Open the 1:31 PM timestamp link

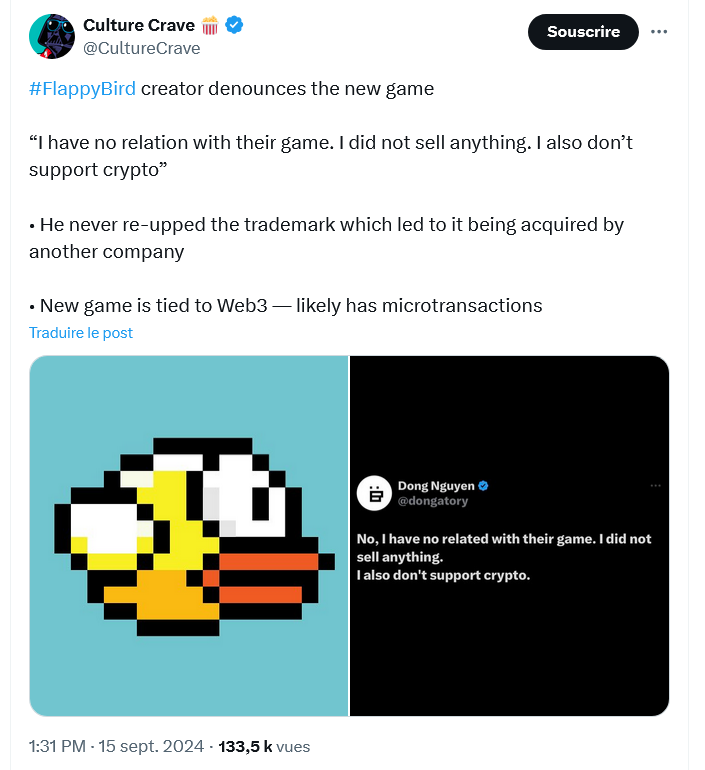pos(60,747)
